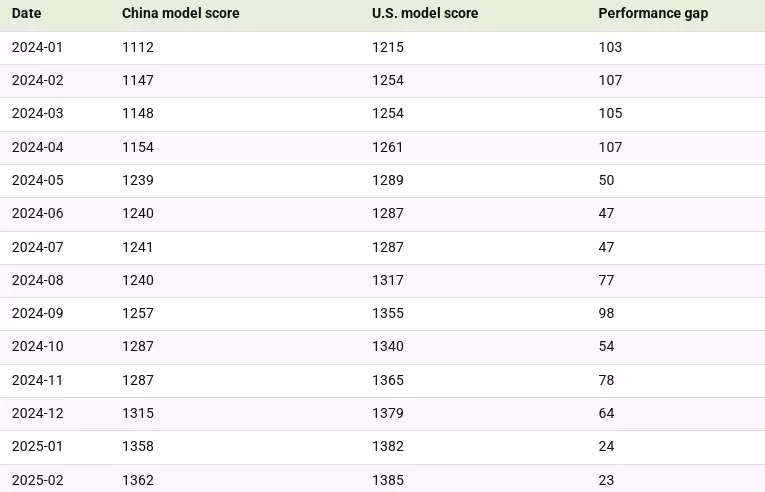Screen dimensions: 765x492
Task: Click the Performance gap column header
Action: click(x=653, y=14)
